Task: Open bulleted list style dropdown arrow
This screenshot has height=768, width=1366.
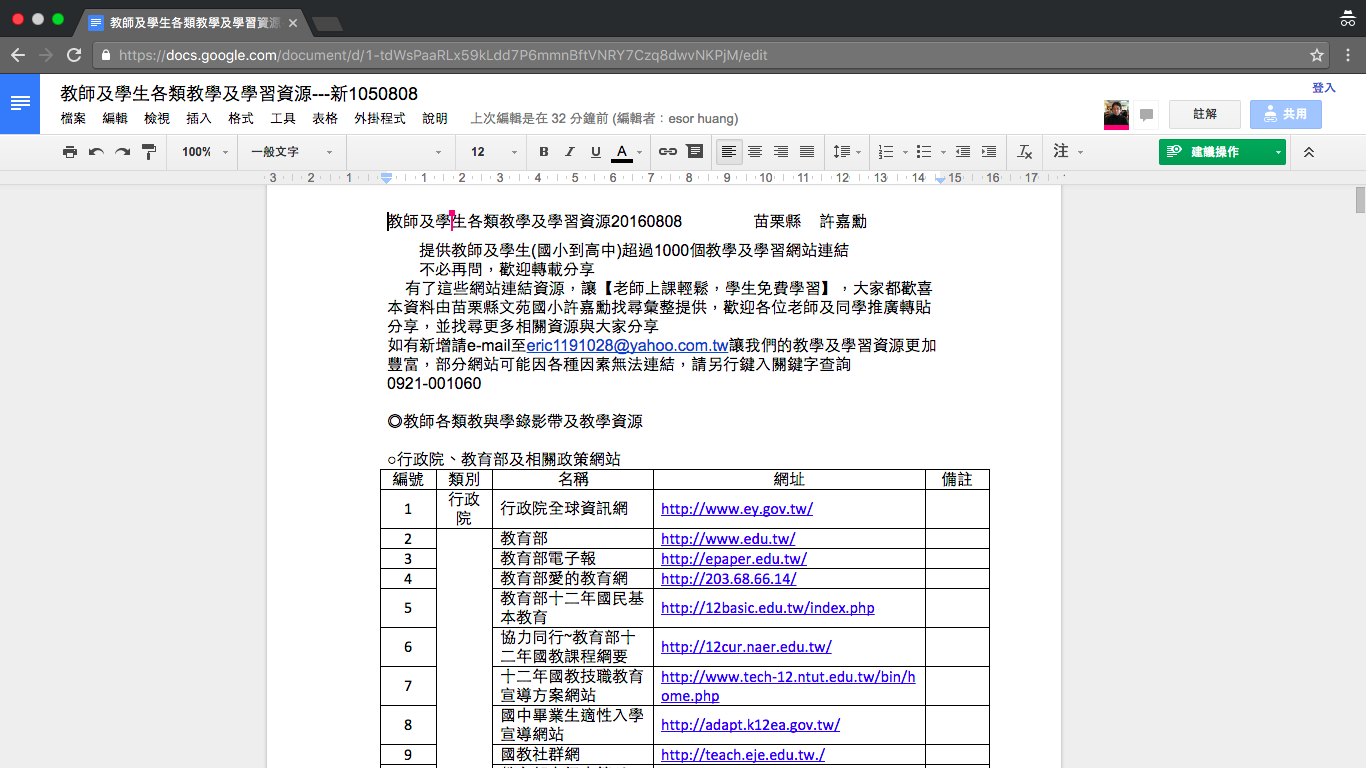Action: pos(943,153)
